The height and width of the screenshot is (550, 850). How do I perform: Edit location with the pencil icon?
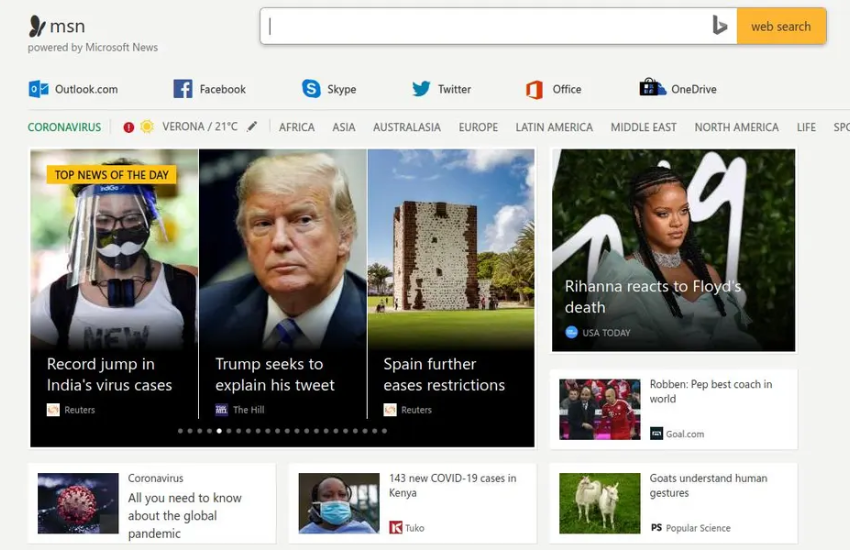pyautogui.click(x=252, y=127)
